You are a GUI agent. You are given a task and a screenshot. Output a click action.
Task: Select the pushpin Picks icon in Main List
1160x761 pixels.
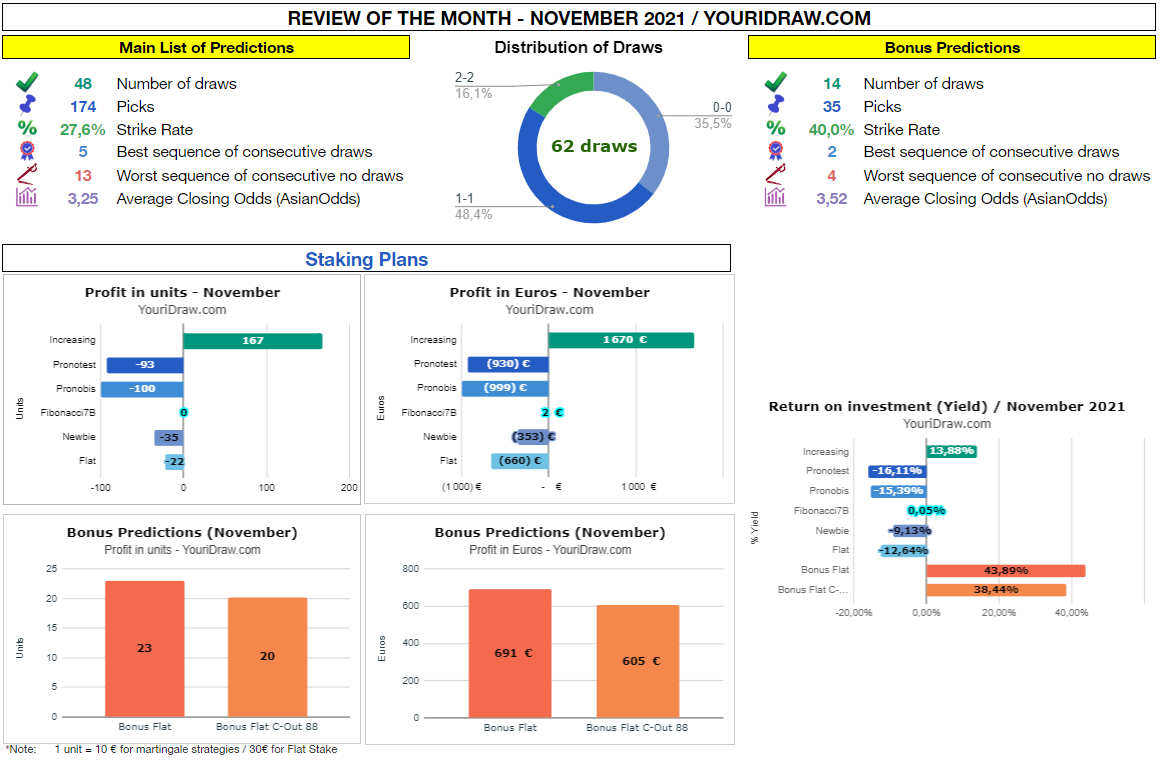pos(26,106)
